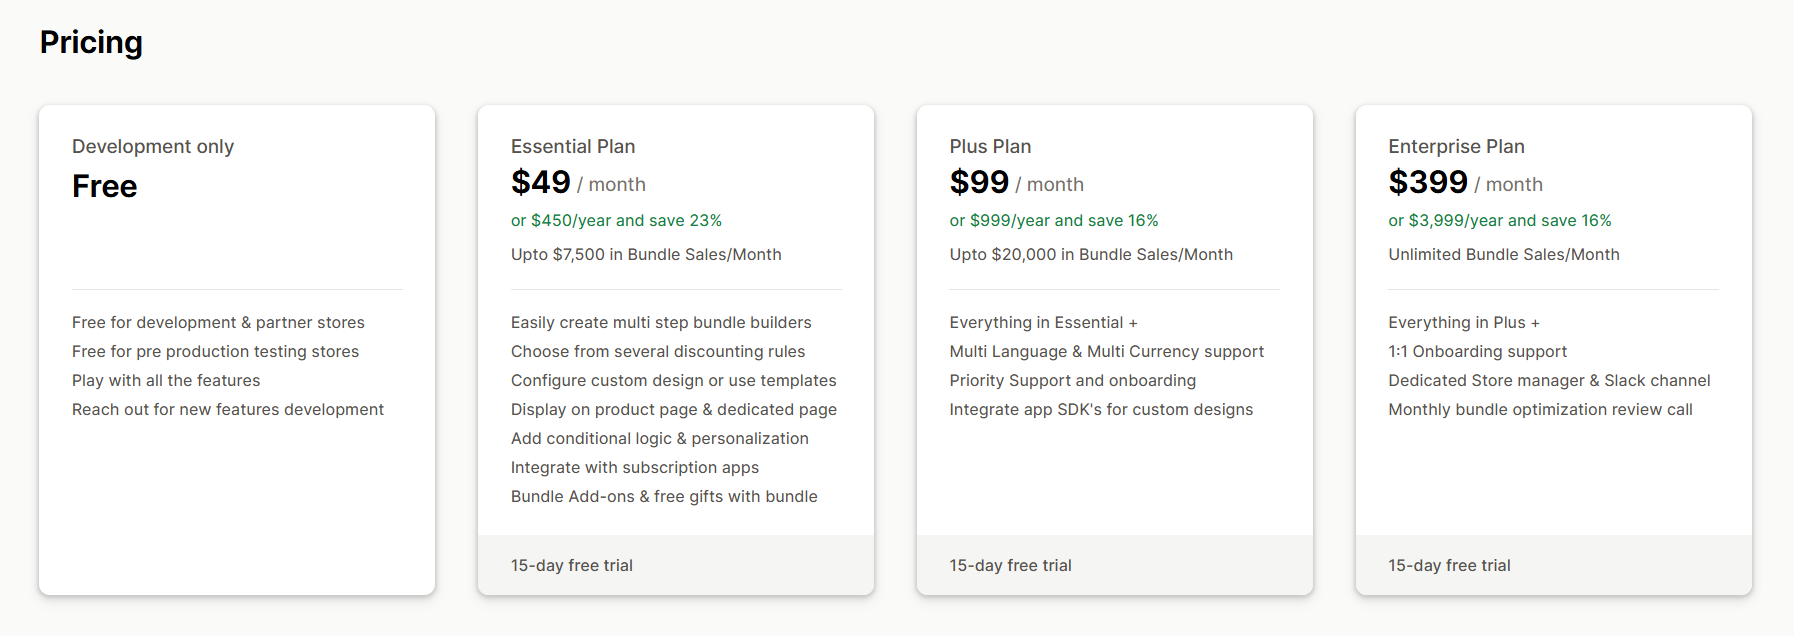Click Upto $7,500 in Bundle Sales/Month text

pyautogui.click(x=646, y=254)
